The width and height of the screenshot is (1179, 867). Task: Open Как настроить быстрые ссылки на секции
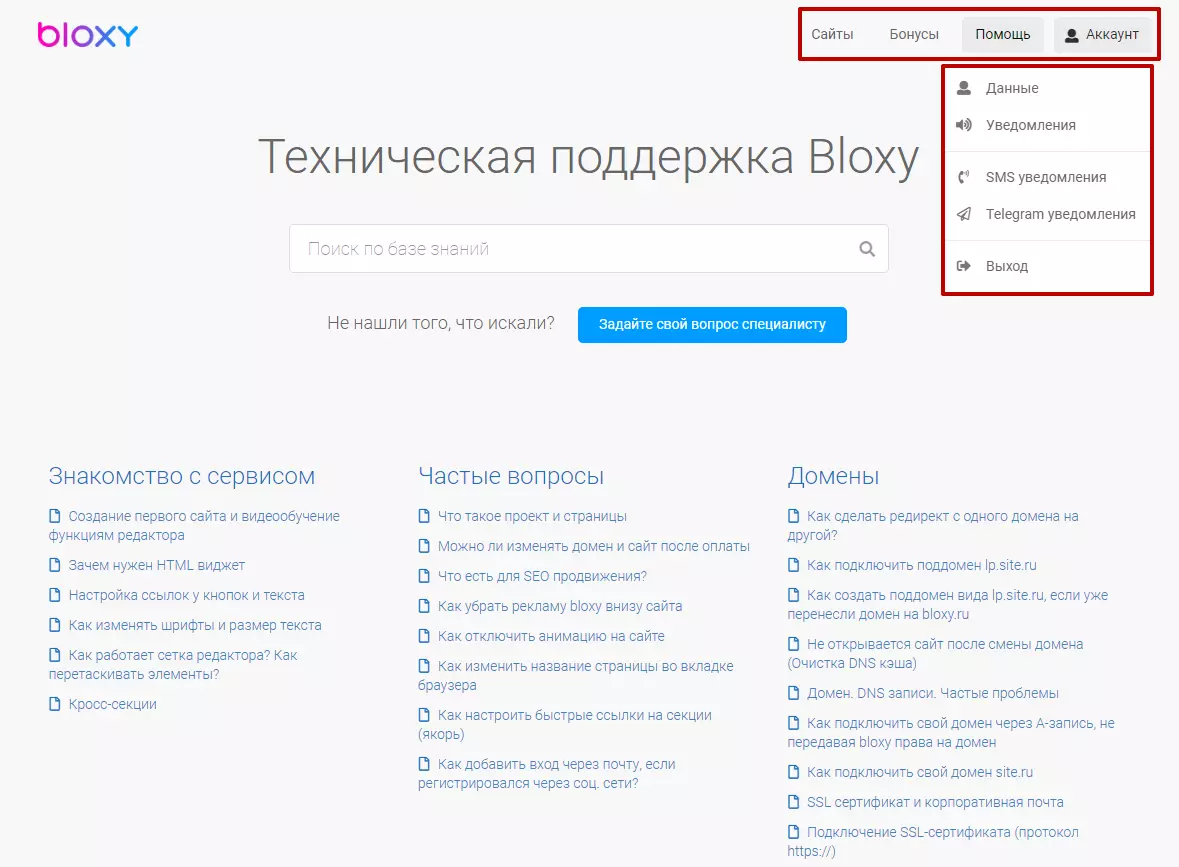[x=565, y=724]
